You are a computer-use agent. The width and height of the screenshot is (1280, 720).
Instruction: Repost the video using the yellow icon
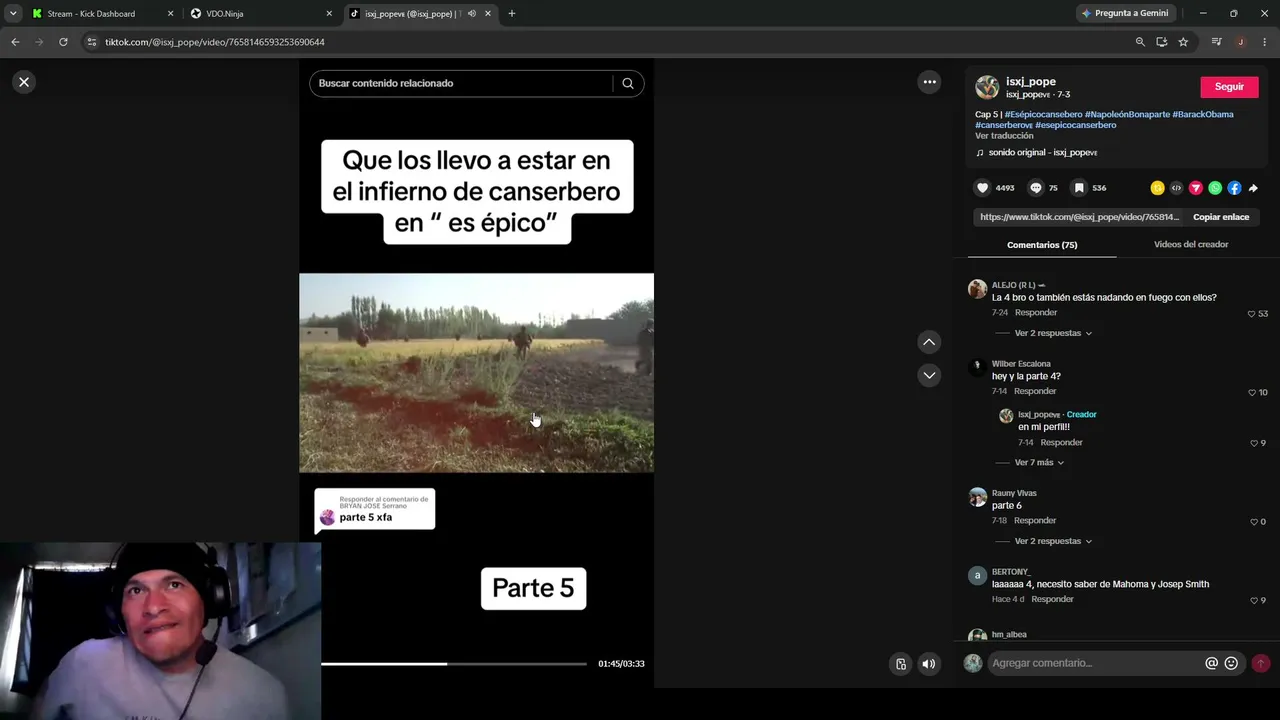coord(1157,188)
